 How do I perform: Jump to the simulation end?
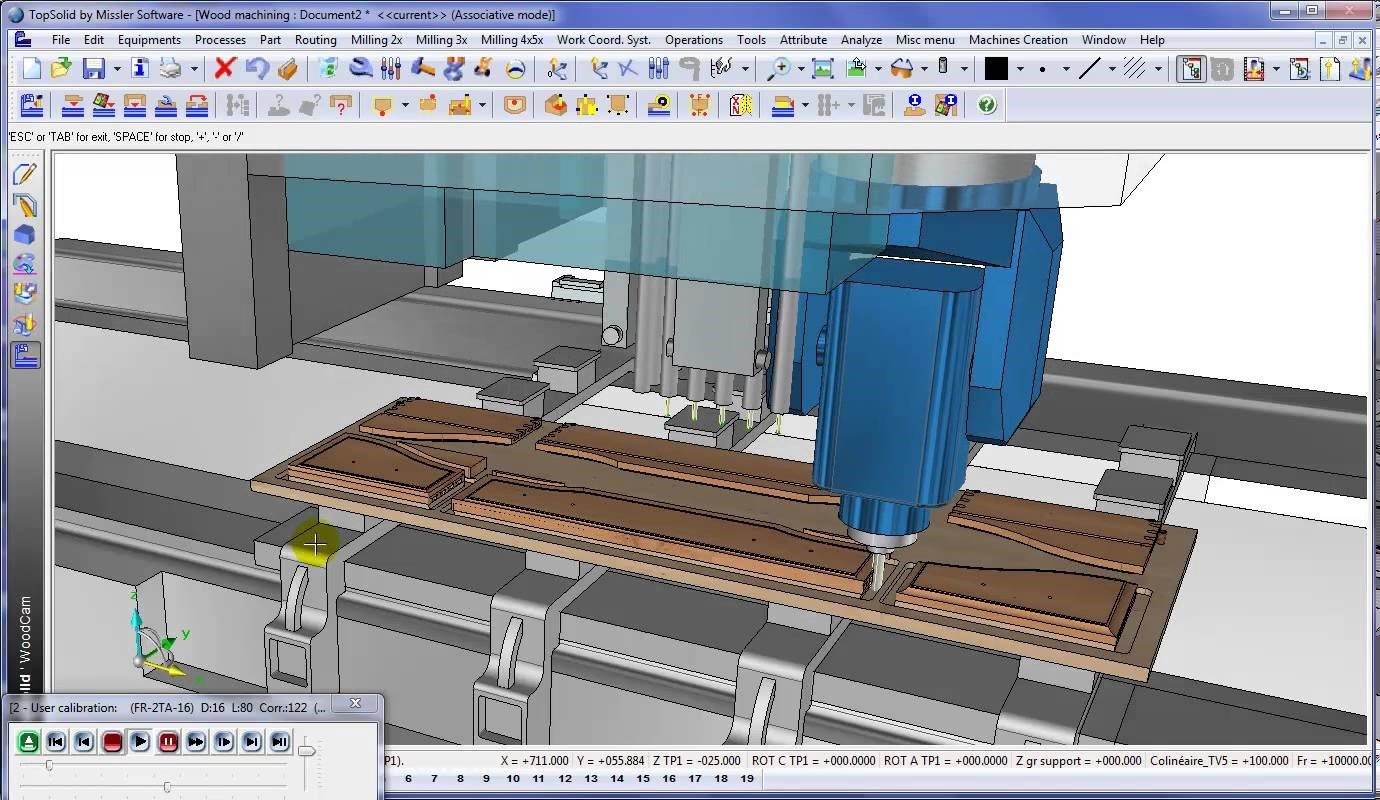tap(280, 742)
